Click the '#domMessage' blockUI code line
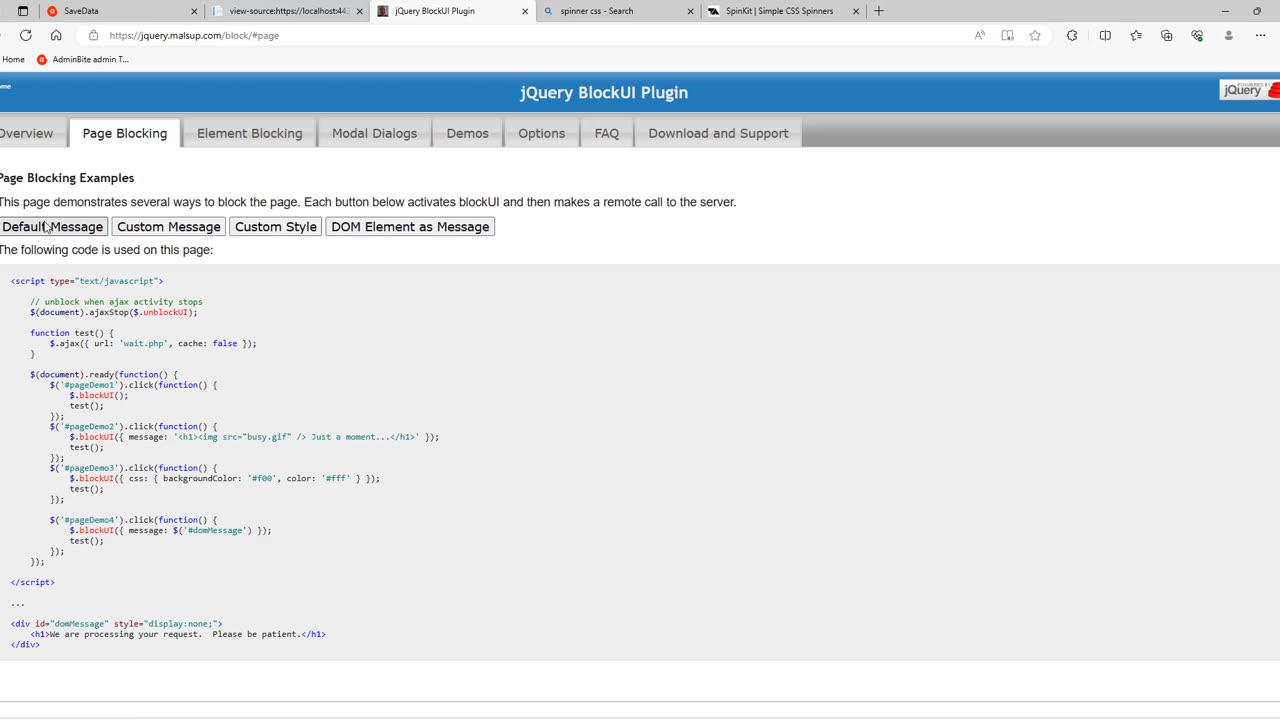 click(170, 530)
